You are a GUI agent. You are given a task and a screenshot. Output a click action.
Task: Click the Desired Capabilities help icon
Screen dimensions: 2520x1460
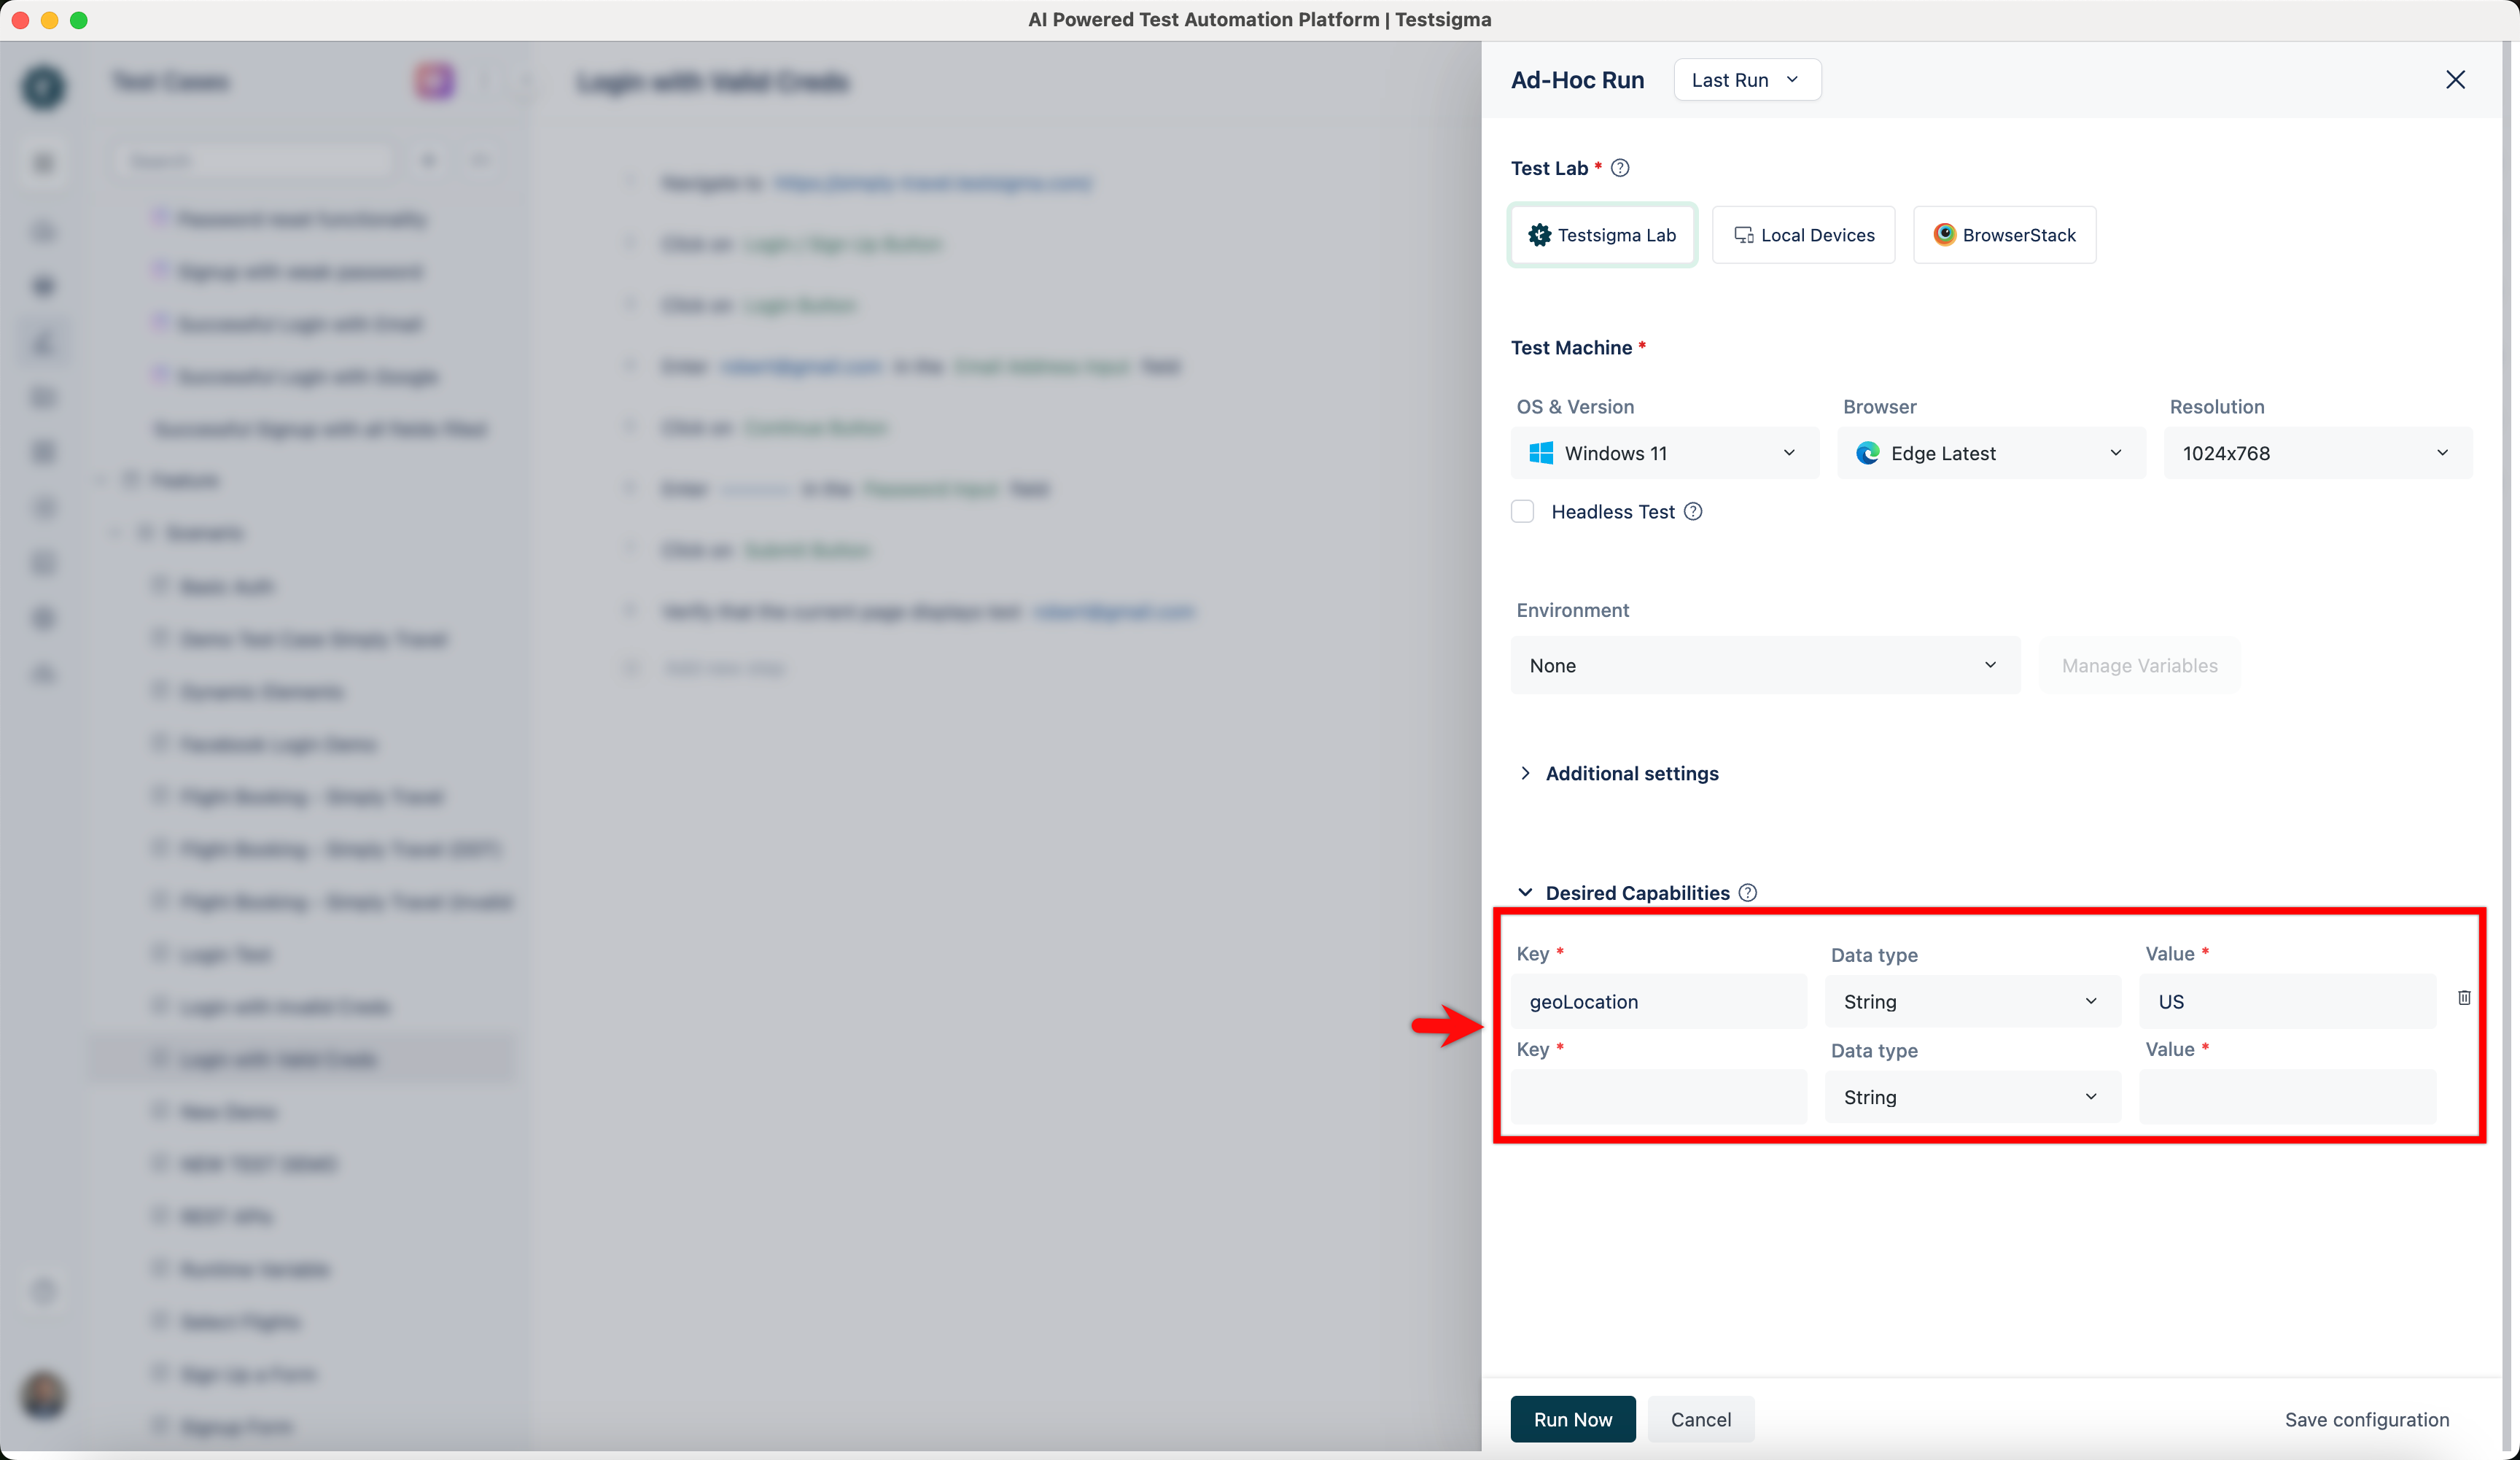[1747, 893]
